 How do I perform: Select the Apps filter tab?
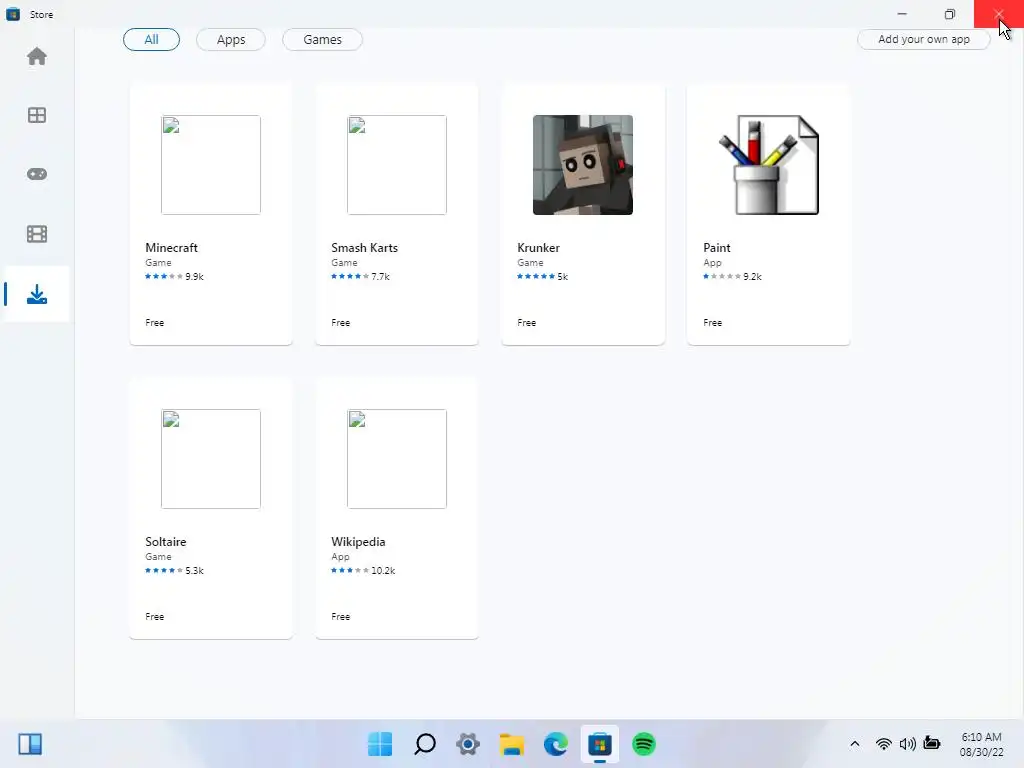tap(231, 40)
